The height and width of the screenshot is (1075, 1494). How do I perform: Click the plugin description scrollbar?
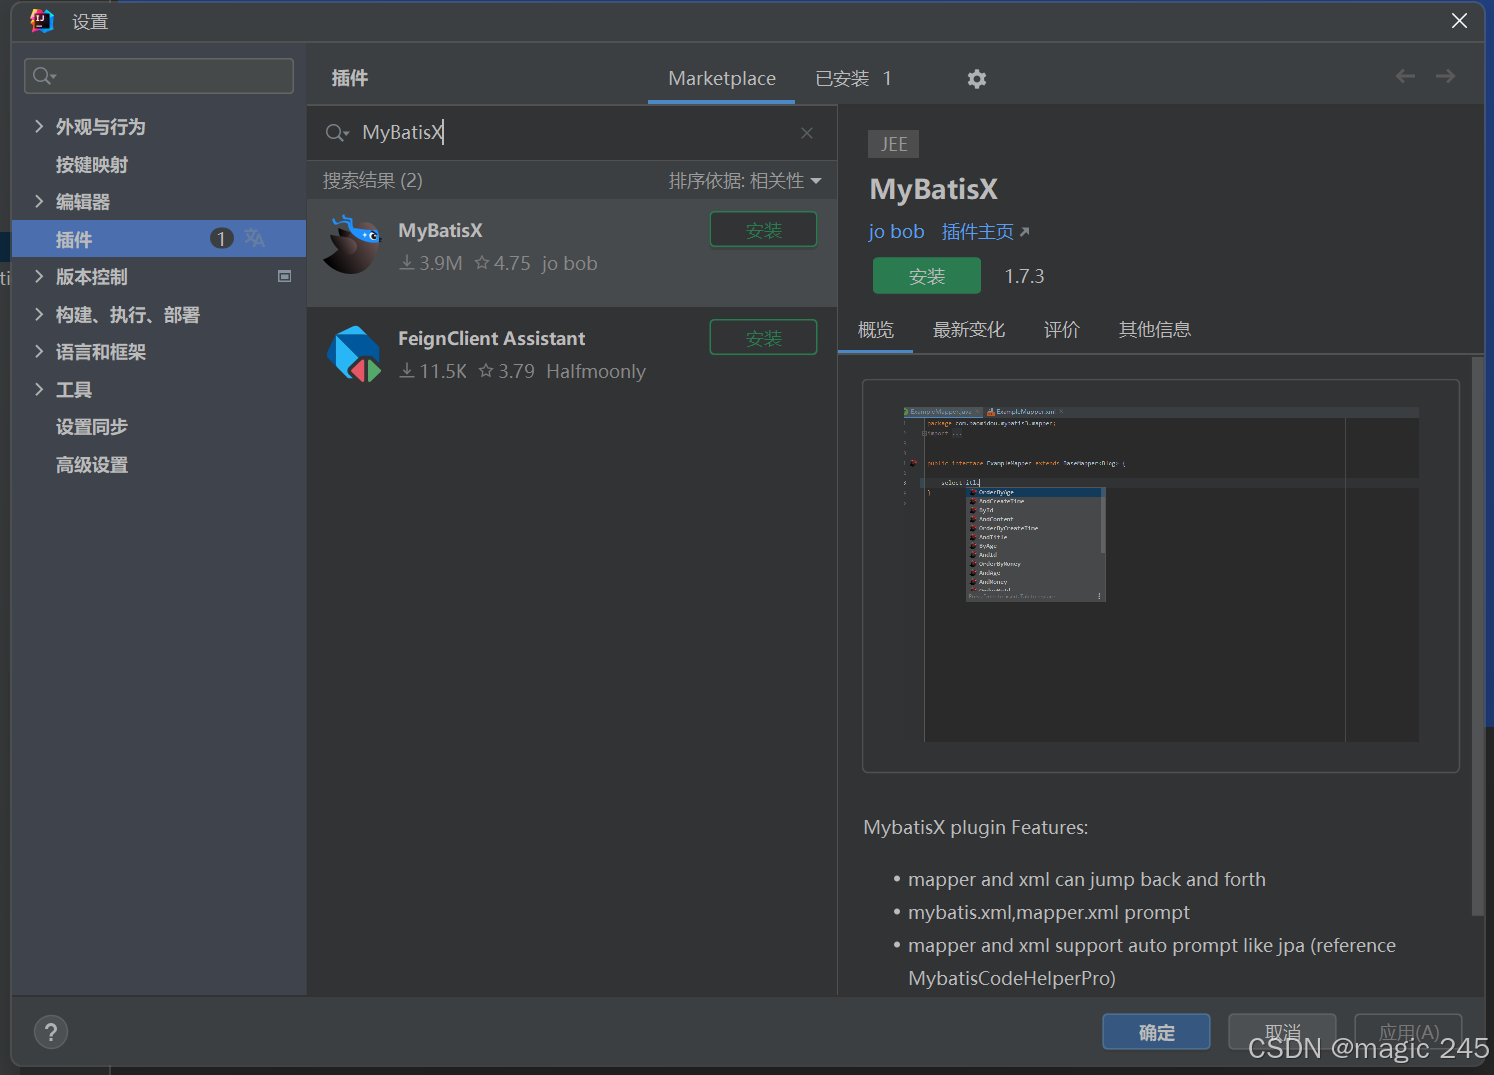click(x=1477, y=635)
